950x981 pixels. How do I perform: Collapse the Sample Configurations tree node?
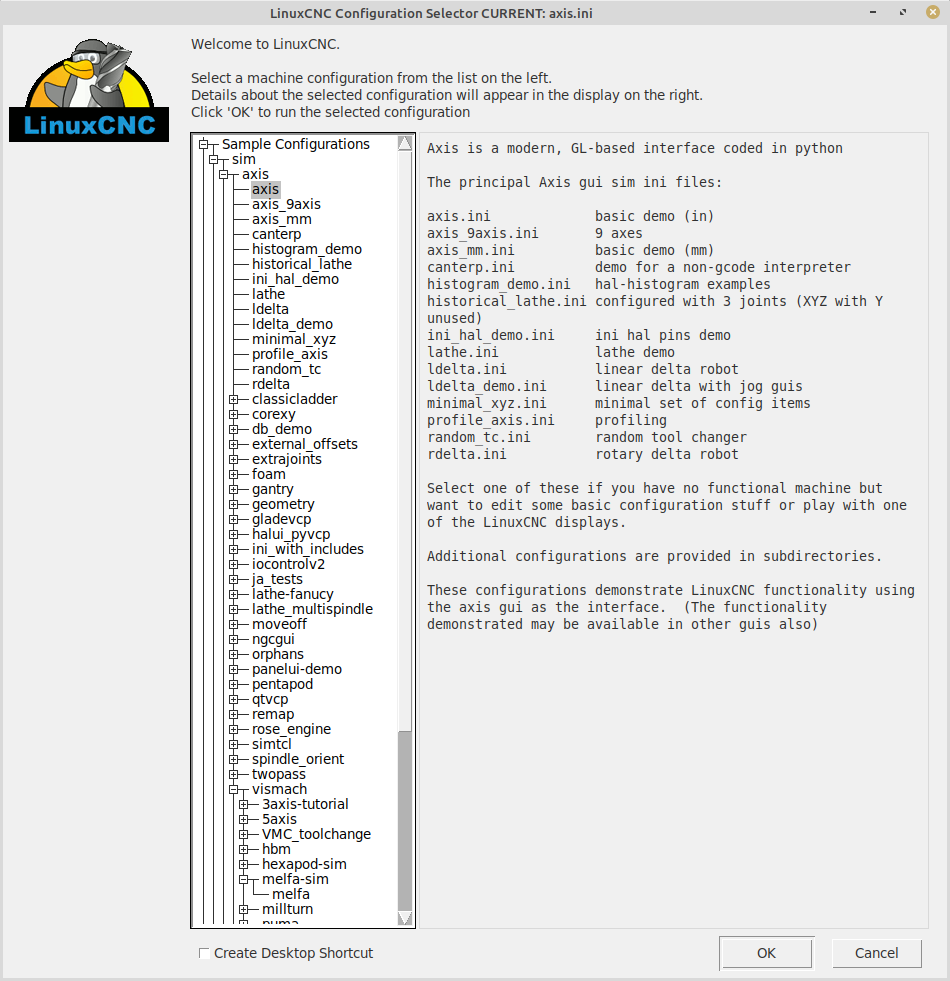coord(203,145)
